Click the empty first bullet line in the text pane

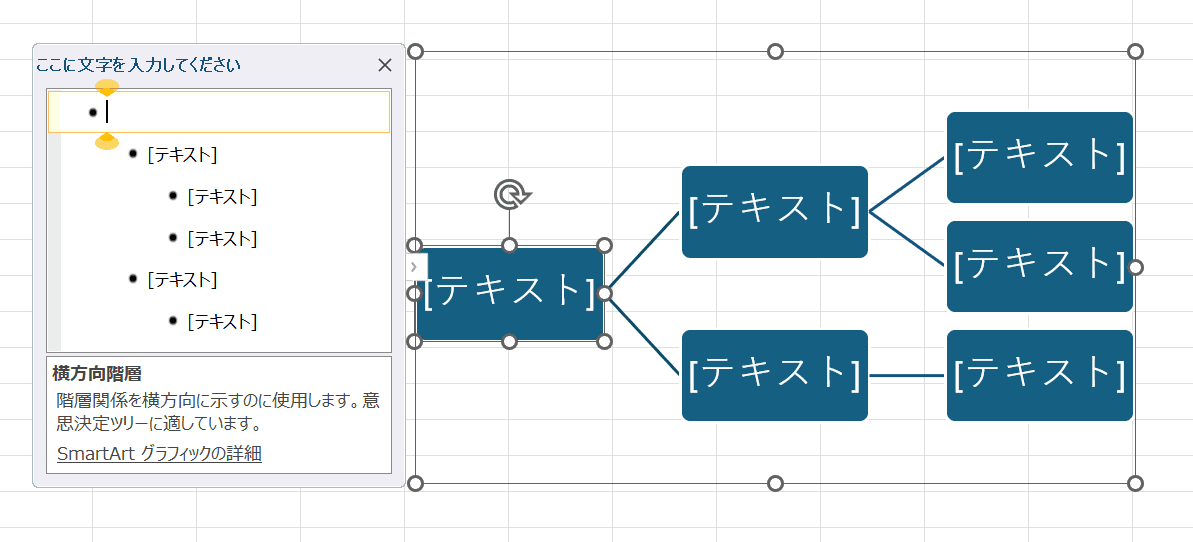(240, 112)
